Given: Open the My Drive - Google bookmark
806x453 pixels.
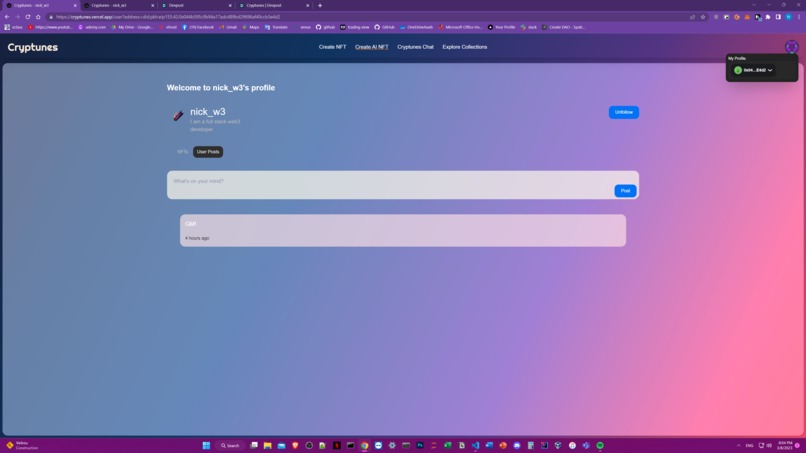Looking at the screenshot, I should point(132,27).
